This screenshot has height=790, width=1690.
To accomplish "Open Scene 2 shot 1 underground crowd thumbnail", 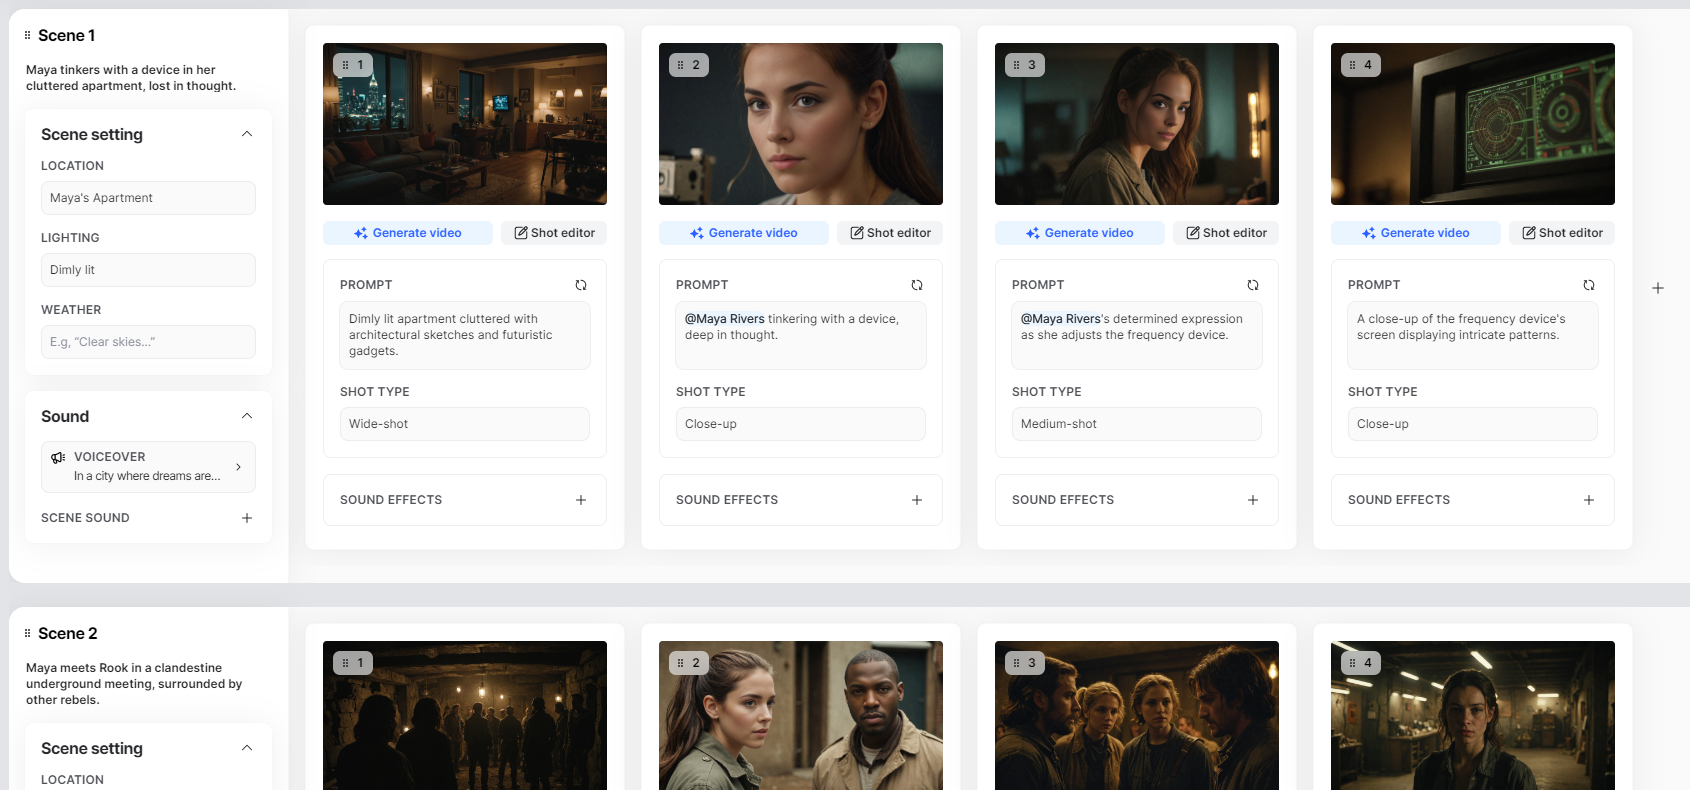I will [465, 715].
